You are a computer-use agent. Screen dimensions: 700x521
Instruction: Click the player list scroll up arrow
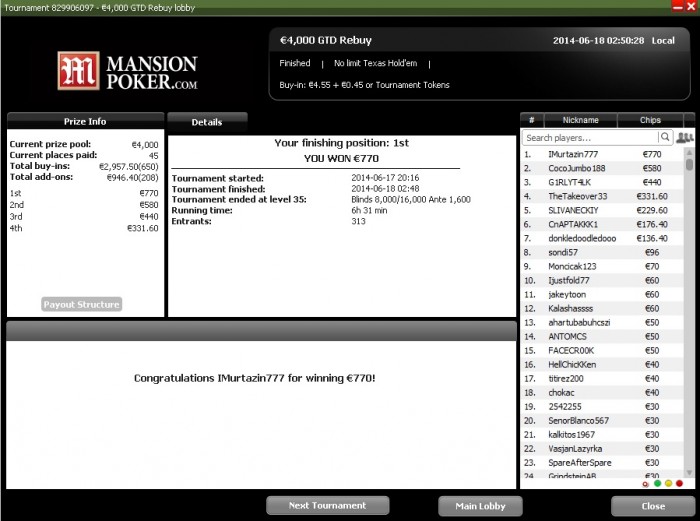pos(689,153)
